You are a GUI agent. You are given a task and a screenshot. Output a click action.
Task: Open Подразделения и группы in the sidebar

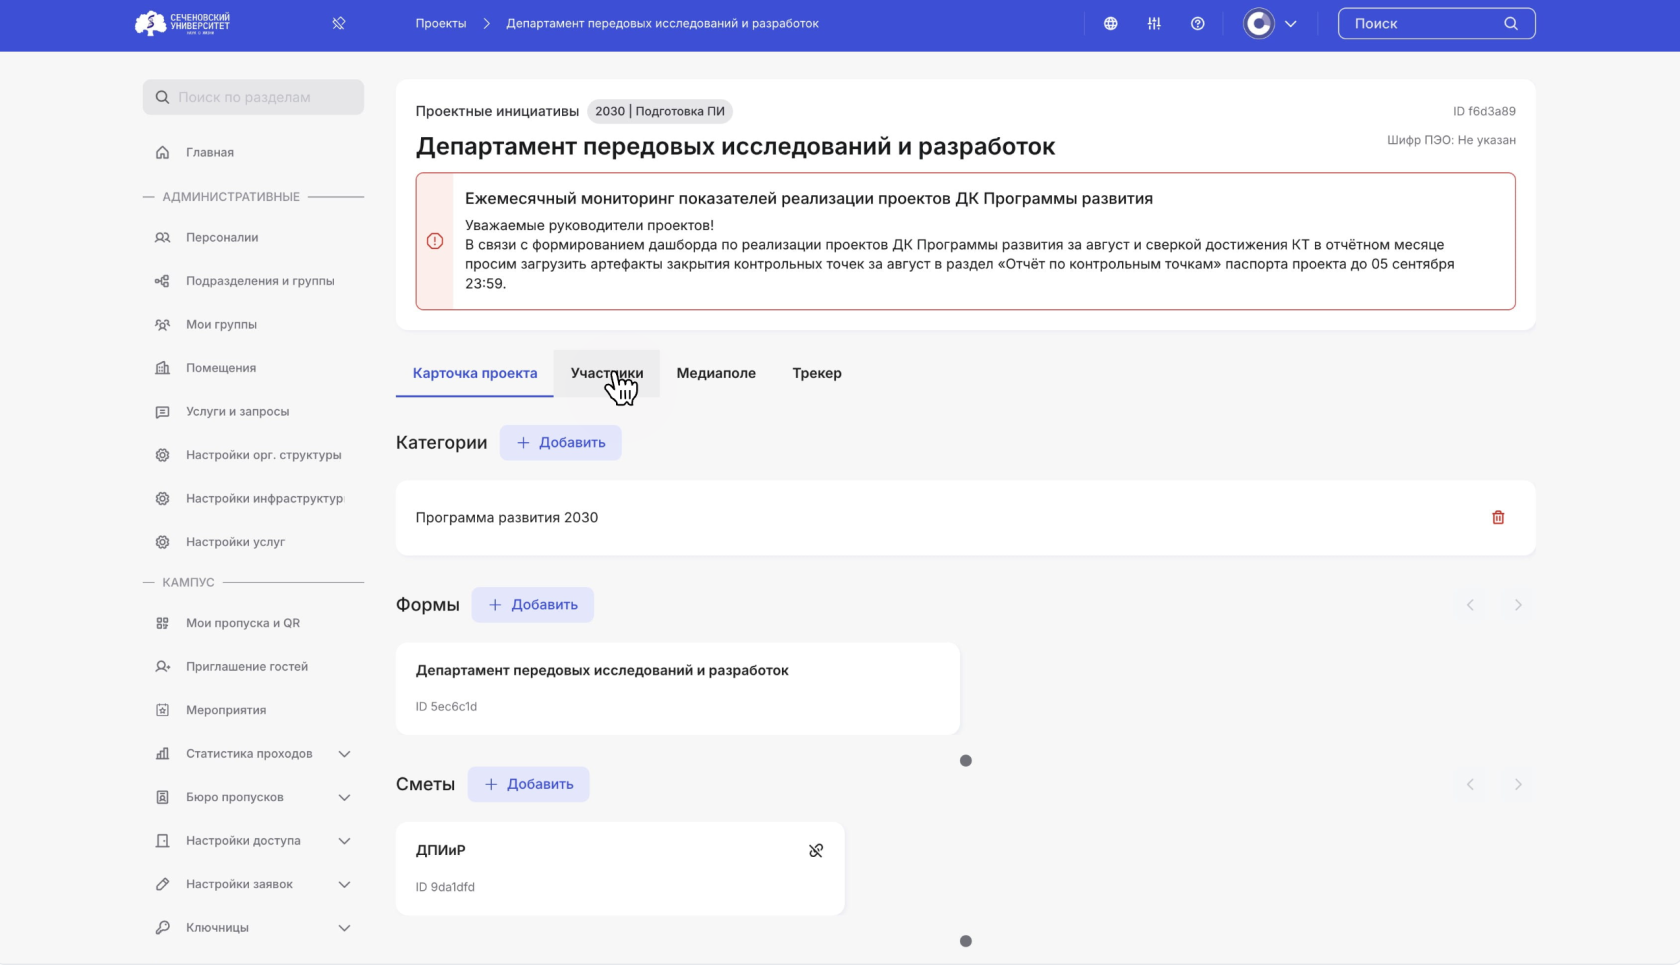pyautogui.click(x=260, y=280)
